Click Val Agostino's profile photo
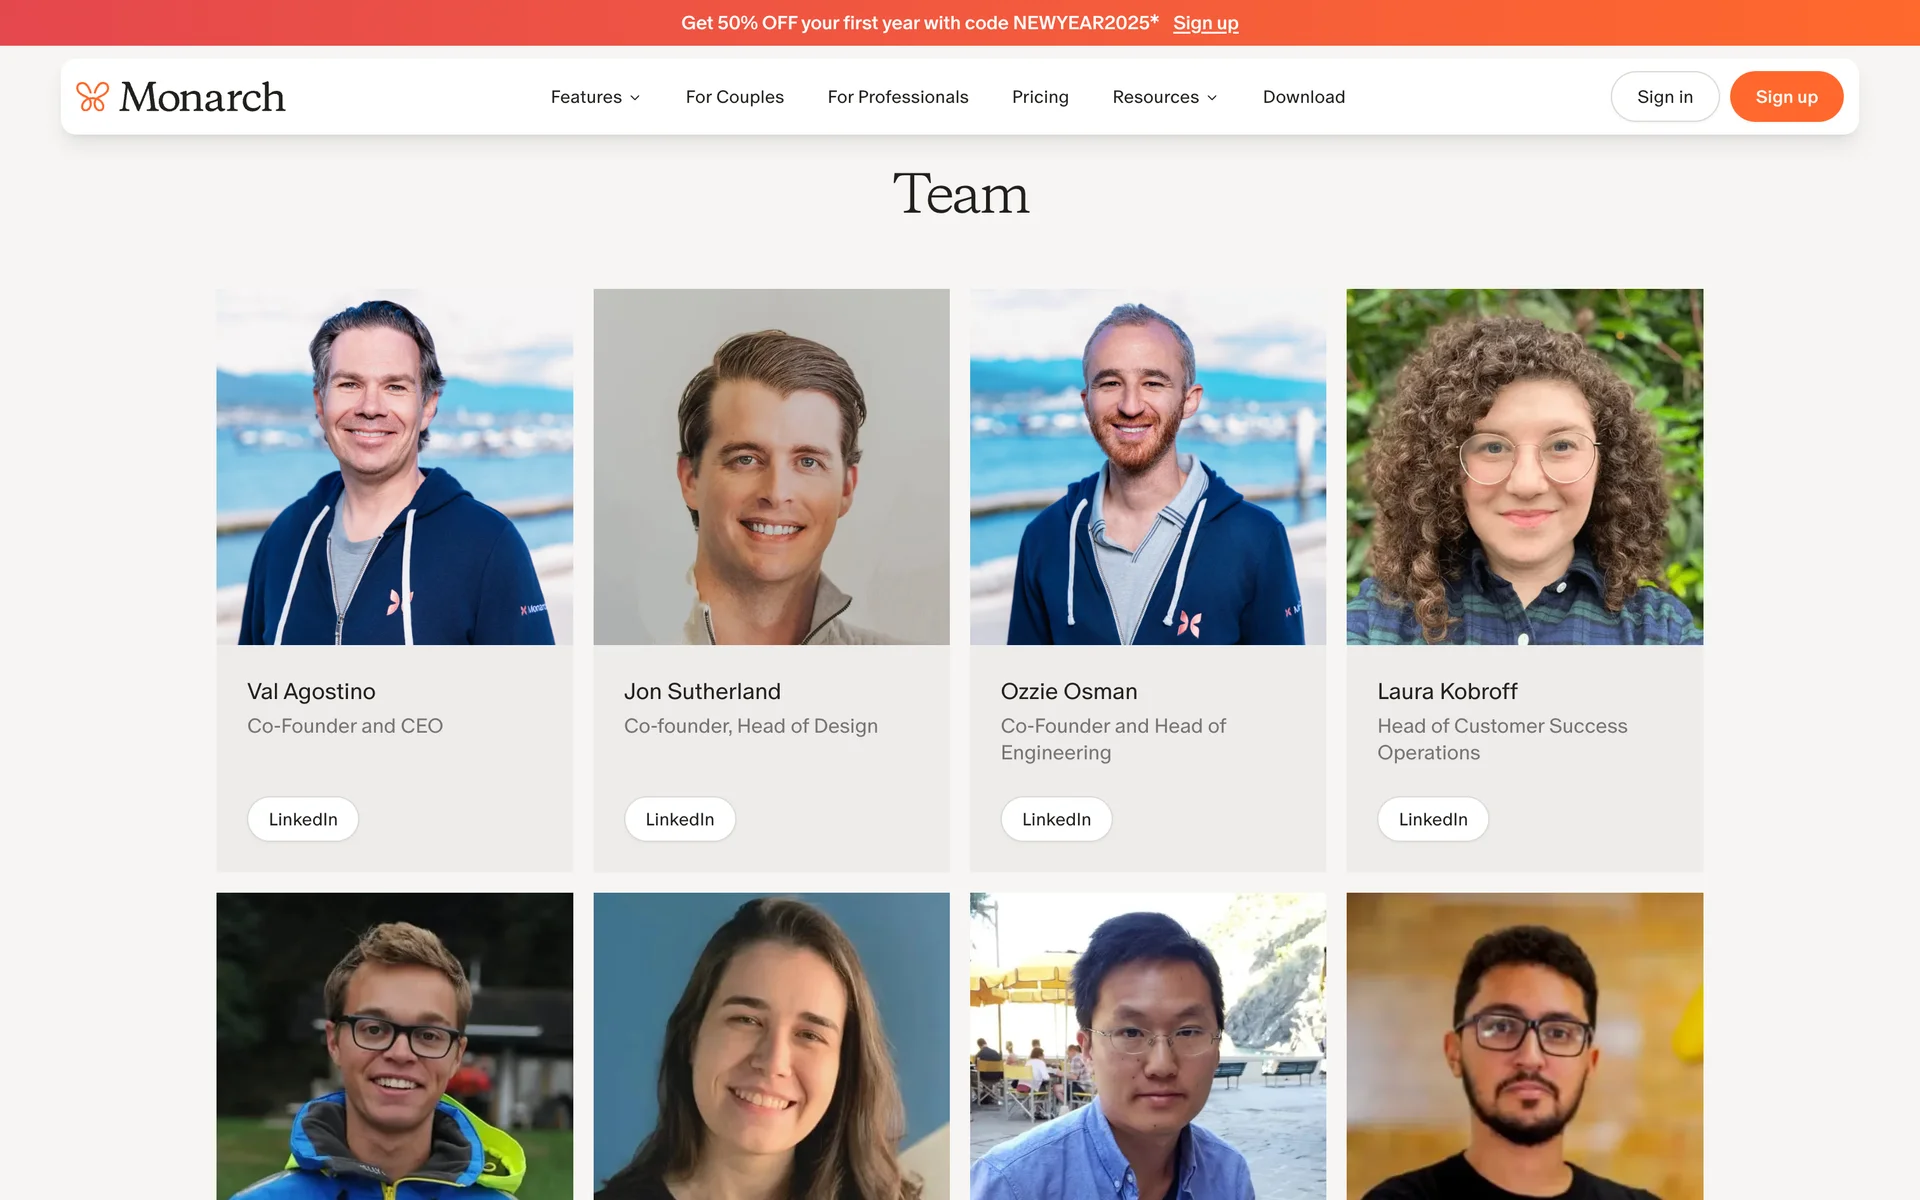Image resolution: width=1920 pixels, height=1200 pixels. (395, 467)
